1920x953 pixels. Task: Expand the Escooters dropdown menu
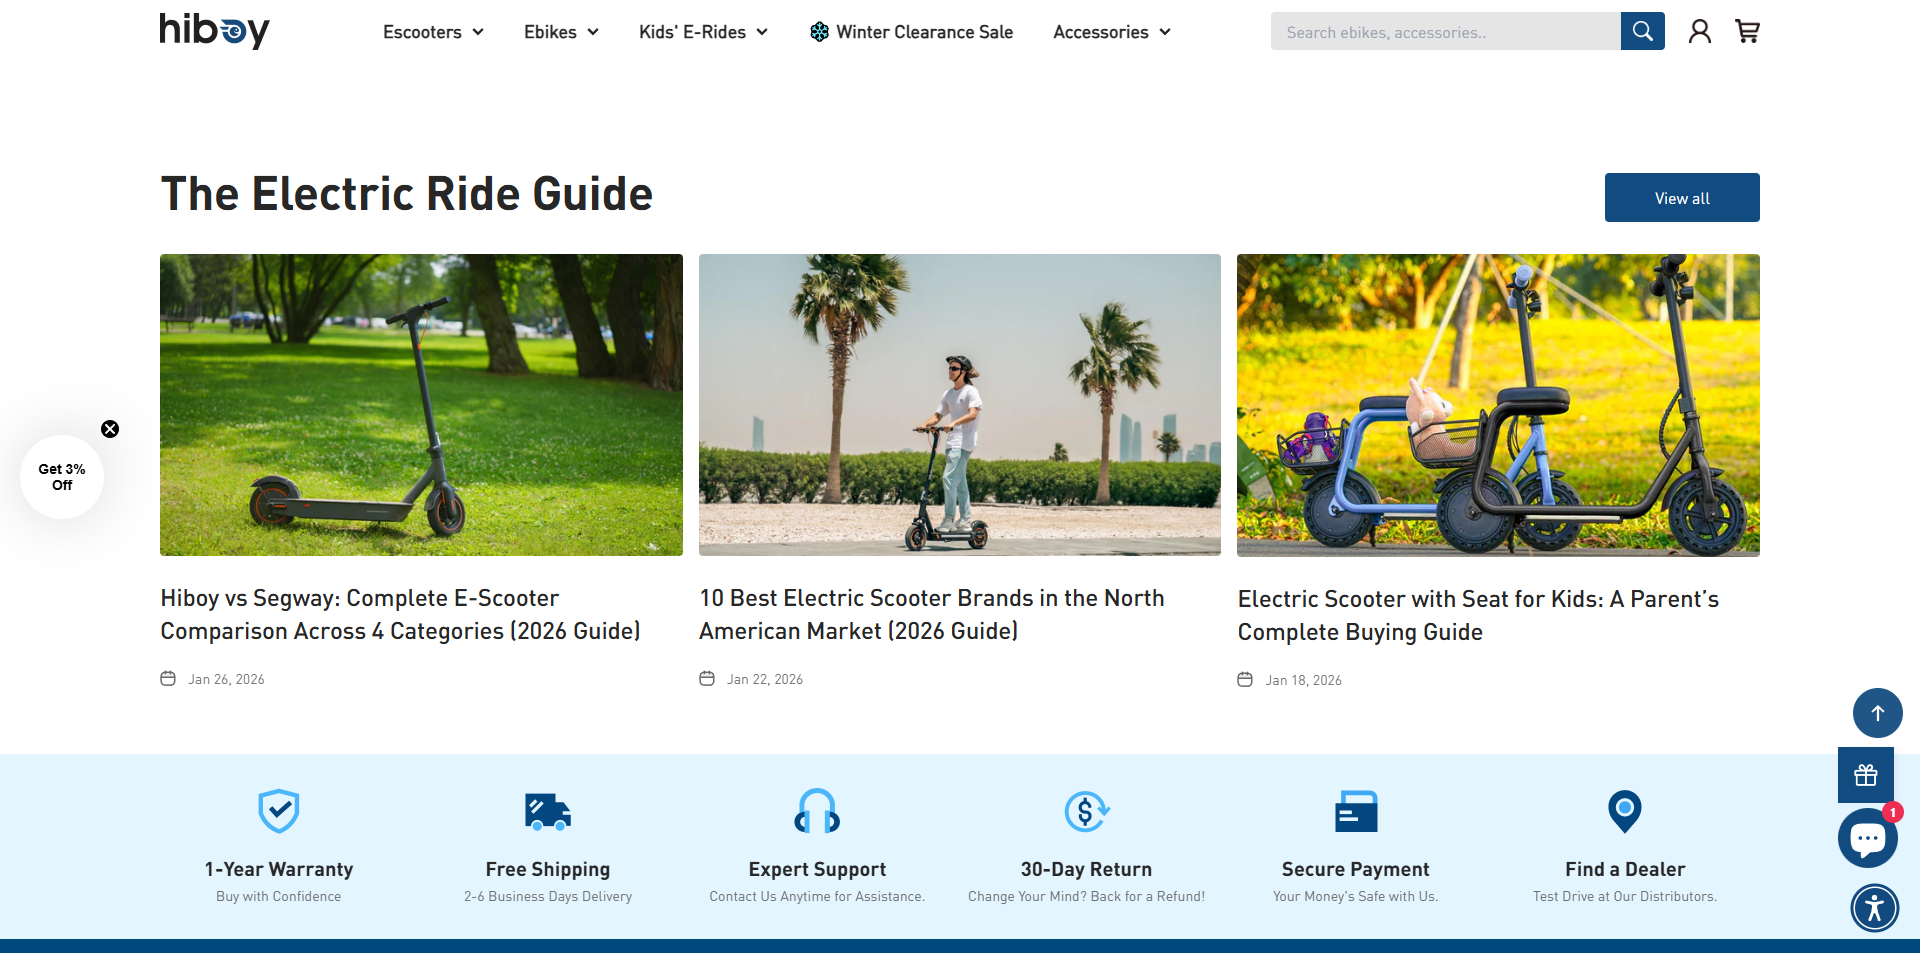click(433, 32)
